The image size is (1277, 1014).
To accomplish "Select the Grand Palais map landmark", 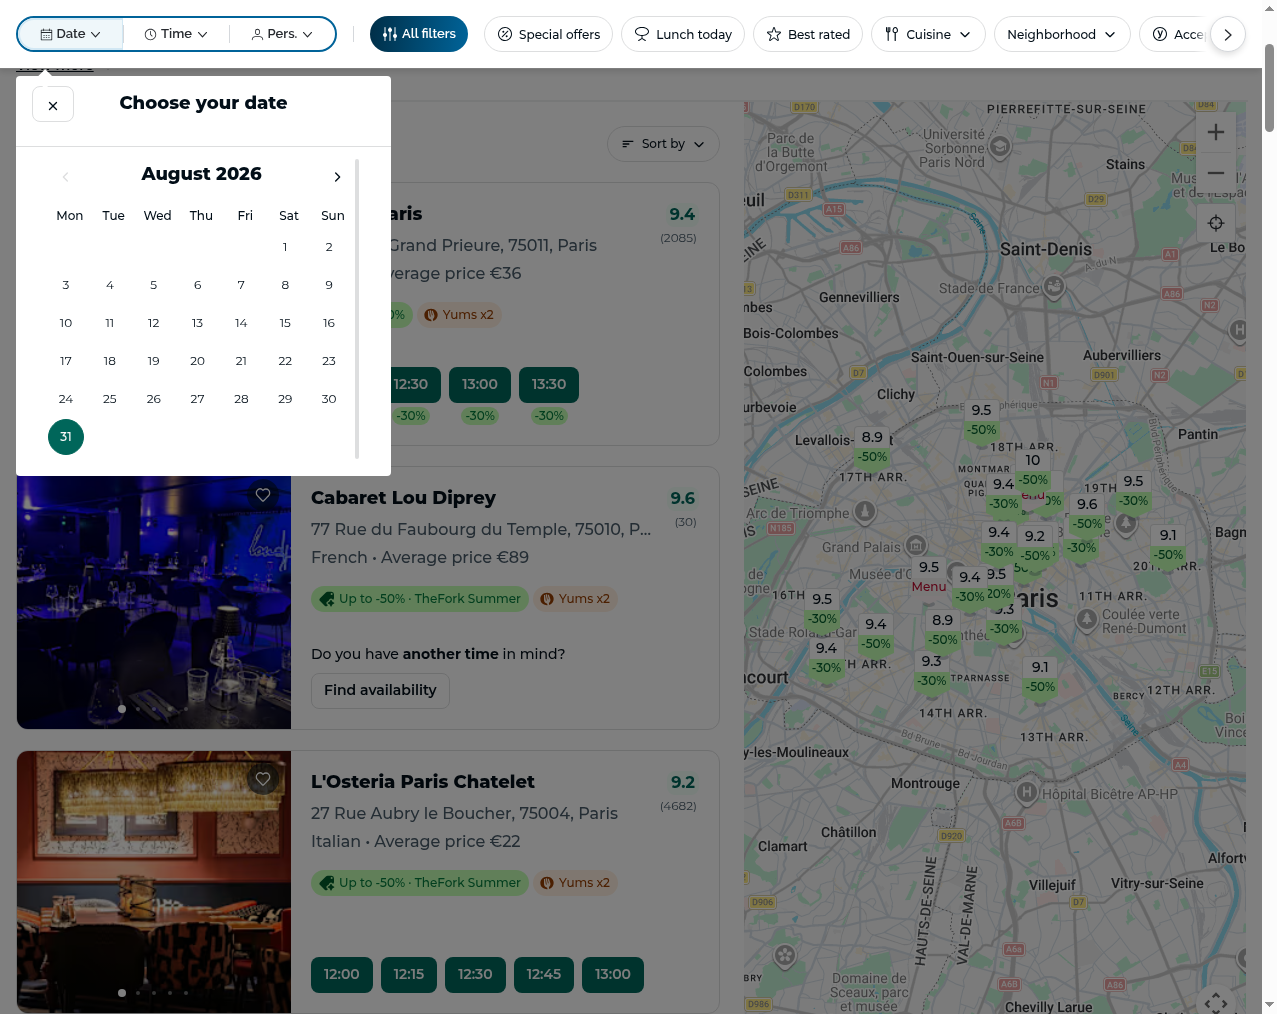I will (x=916, y=546).
